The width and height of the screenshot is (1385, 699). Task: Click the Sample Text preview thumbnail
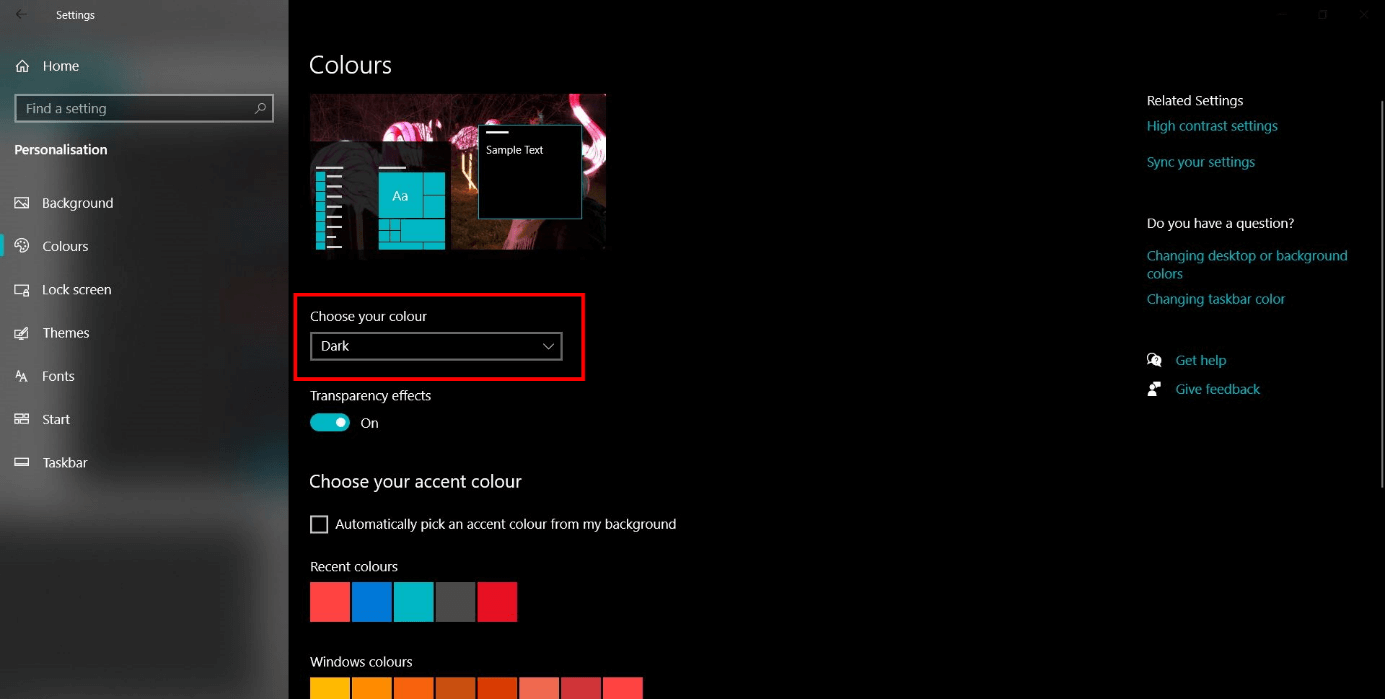(x=530, y=170)
